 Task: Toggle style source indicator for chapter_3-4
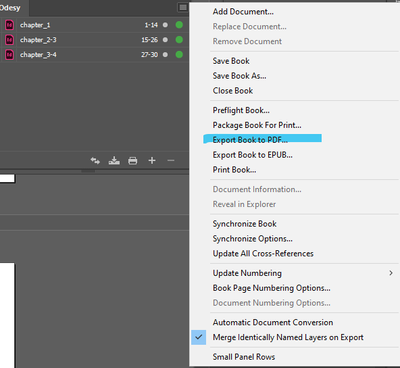coord(165,54)
